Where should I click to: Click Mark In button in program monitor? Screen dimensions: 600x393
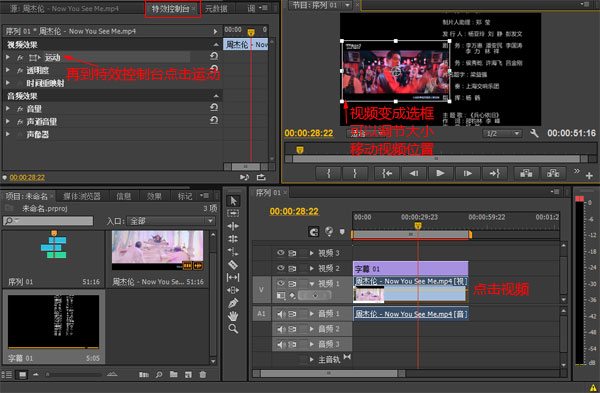(329, 173)
